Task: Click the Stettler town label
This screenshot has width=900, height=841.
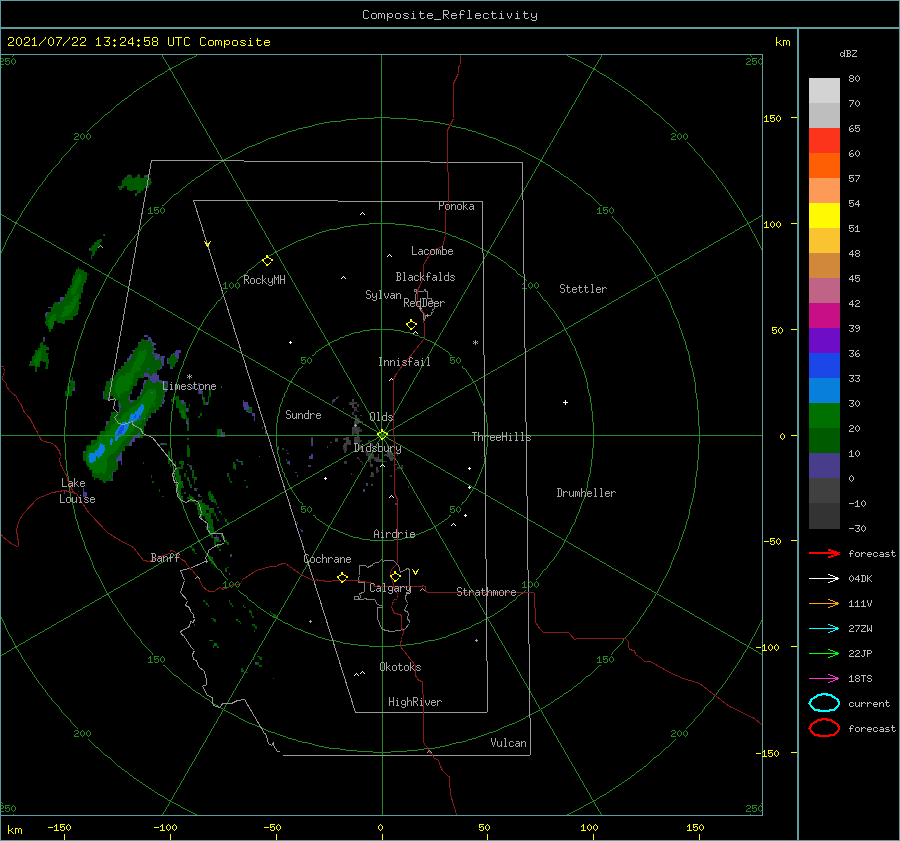Action: pyautogui.click(x=583, y=289)
